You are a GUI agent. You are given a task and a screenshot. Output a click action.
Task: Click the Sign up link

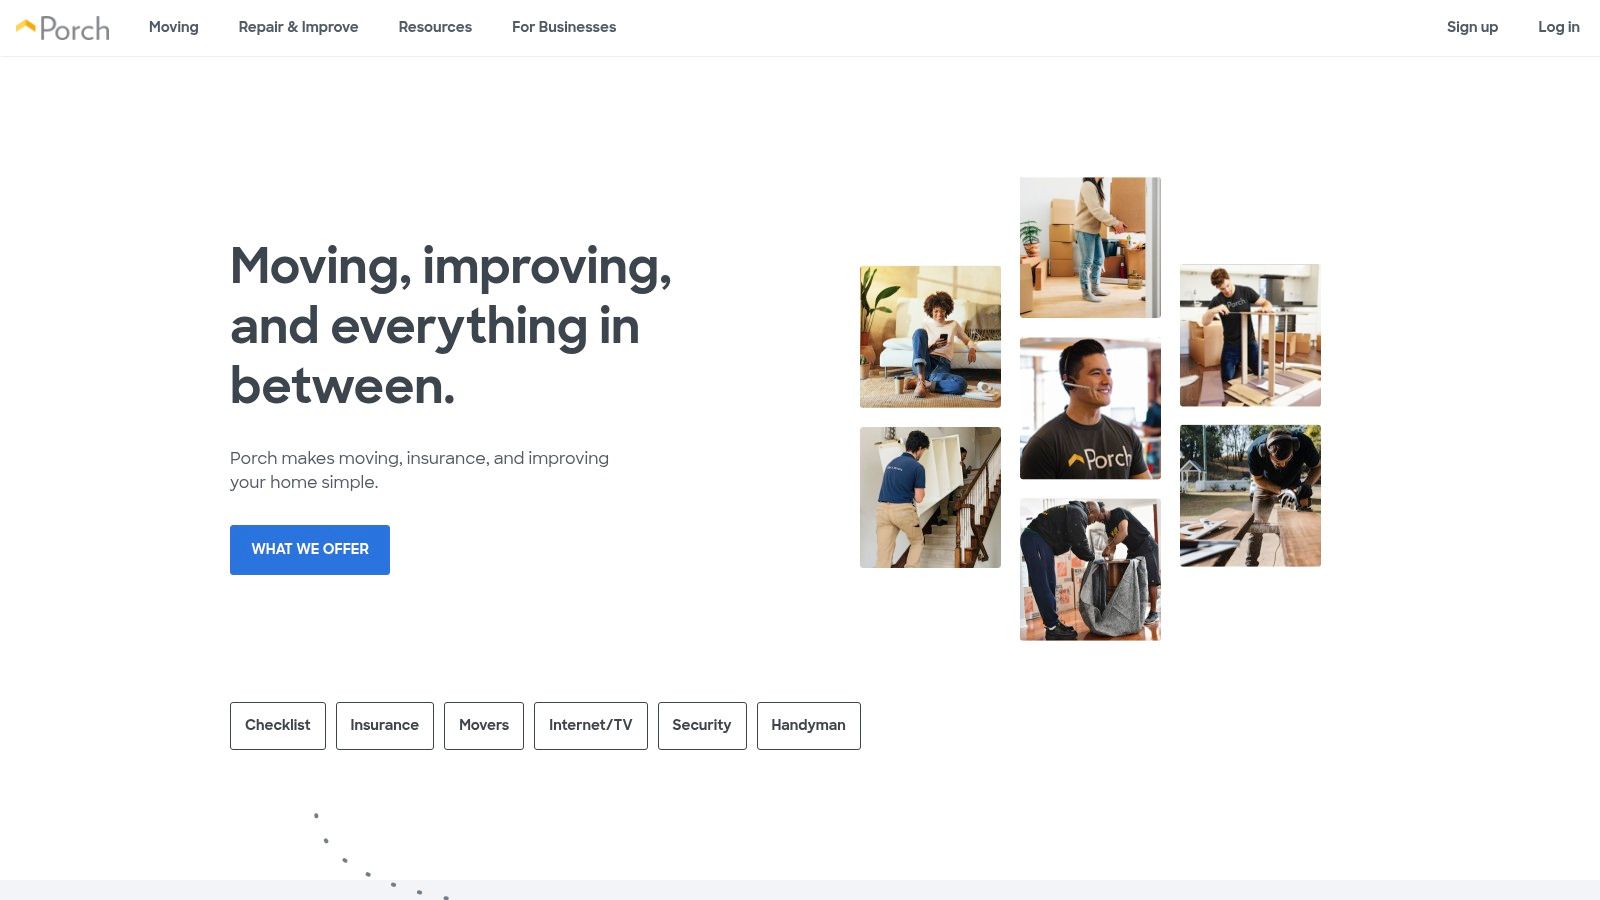point(1472,27)
